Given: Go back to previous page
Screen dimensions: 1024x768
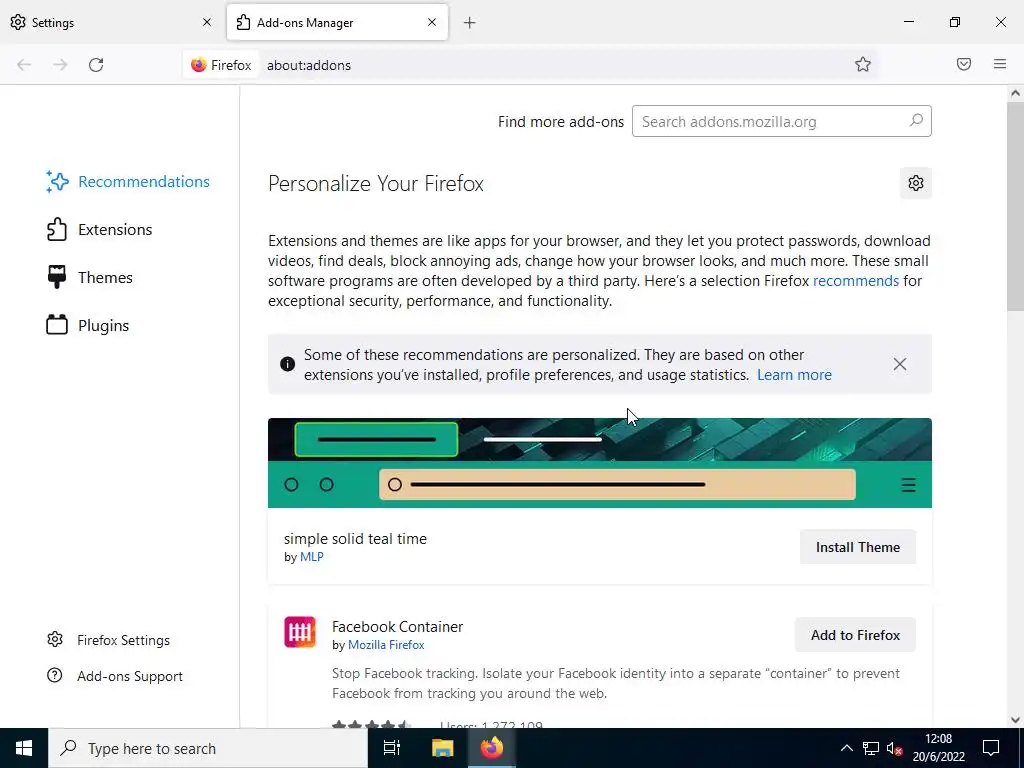Looking at the screenshot, I should tap(24, 65).
